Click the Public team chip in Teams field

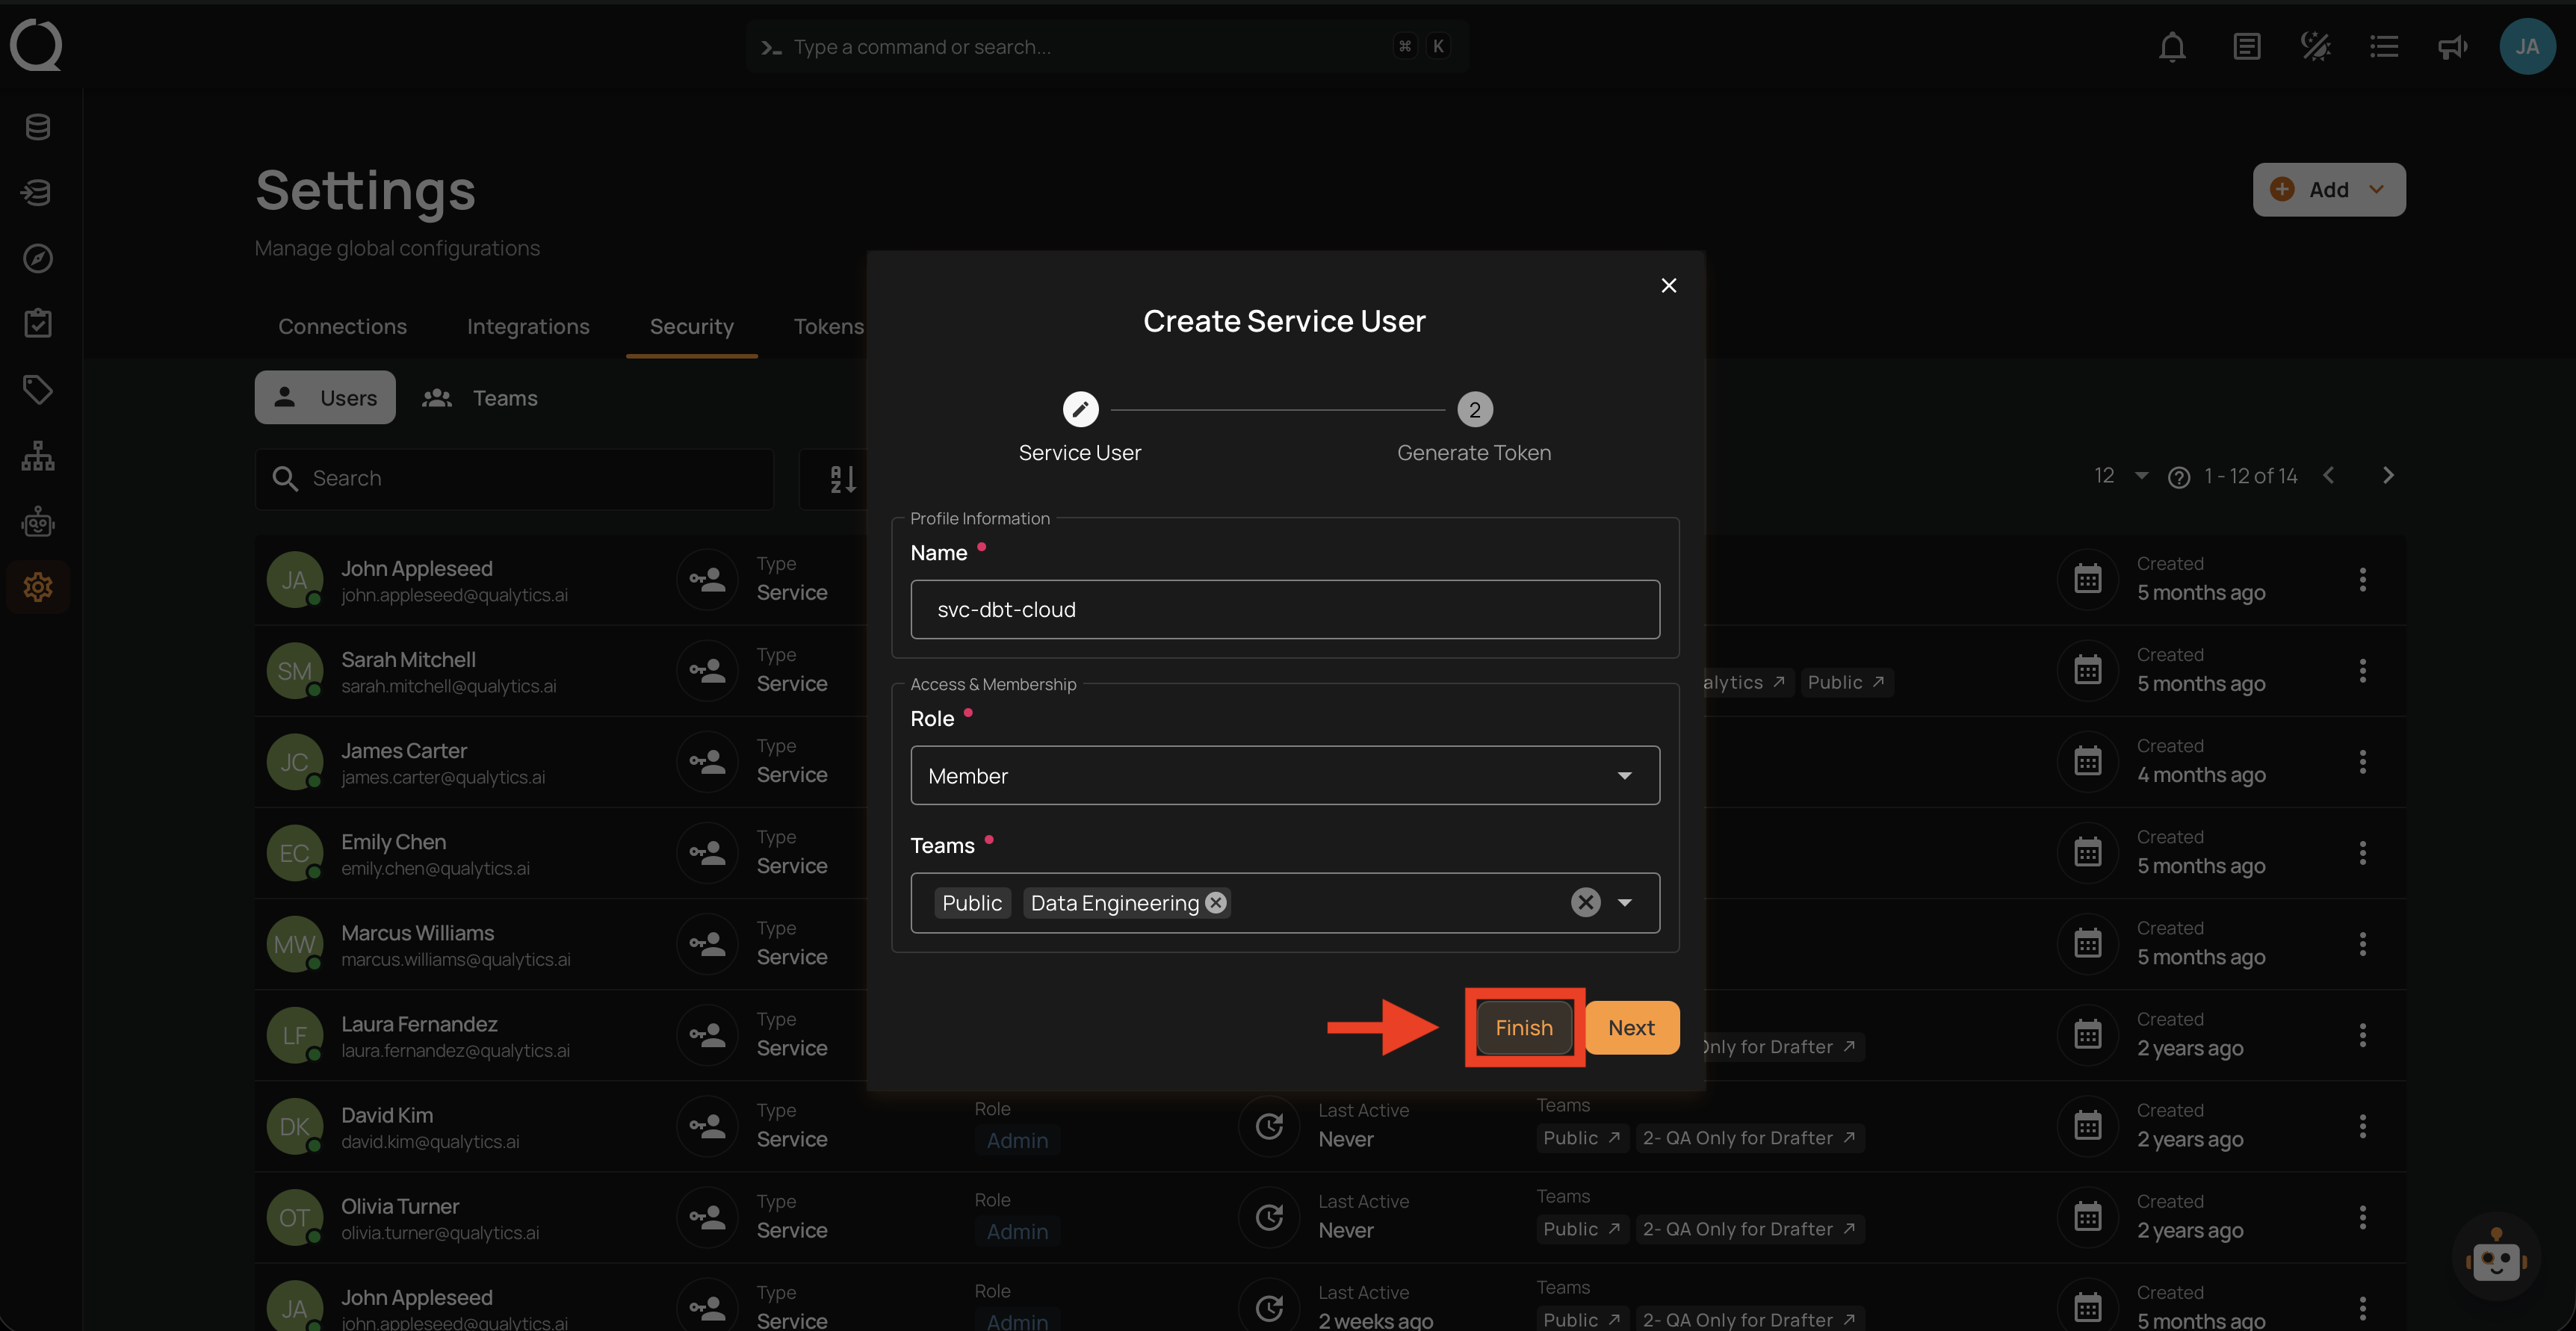coord(971,903)
